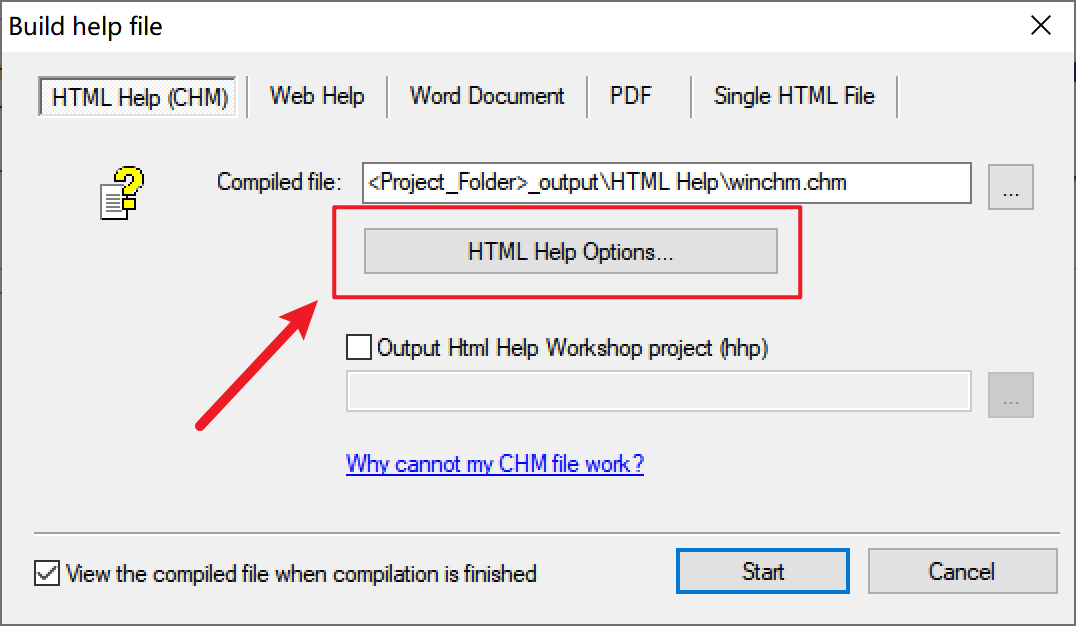Uncheck View the compiled file when finished
Image resolution: width=1076 pixels, height=626 pixels.
[46, 573]
